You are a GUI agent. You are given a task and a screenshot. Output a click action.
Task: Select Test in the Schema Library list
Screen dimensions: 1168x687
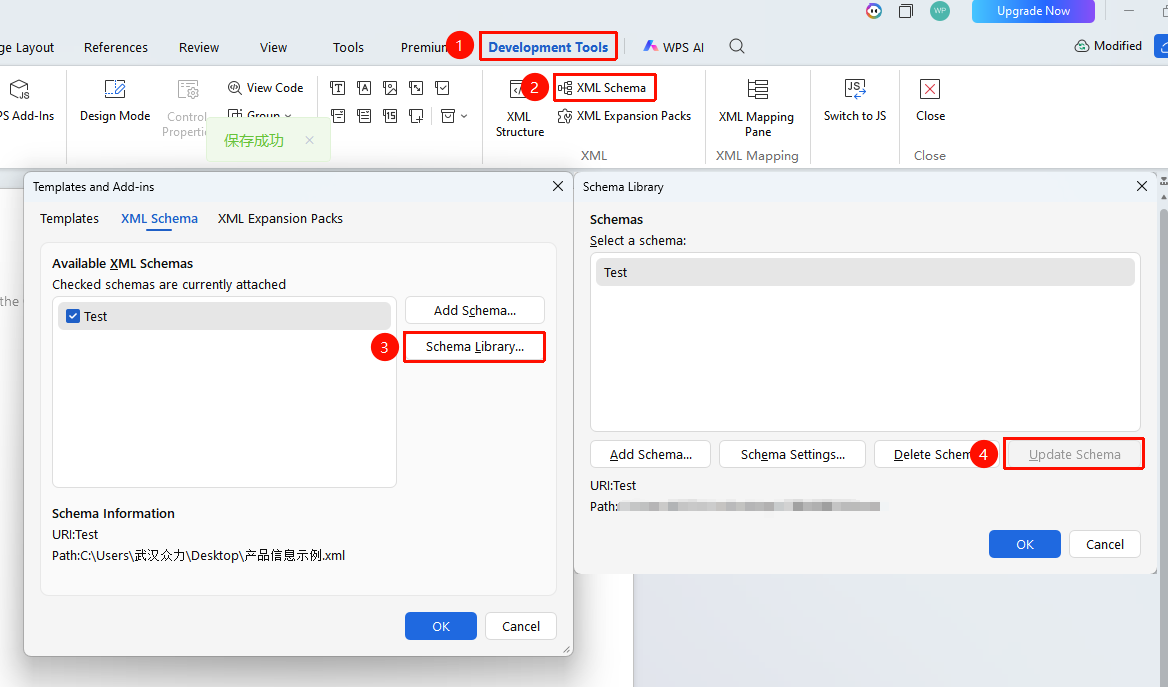[x=865, y=272]
